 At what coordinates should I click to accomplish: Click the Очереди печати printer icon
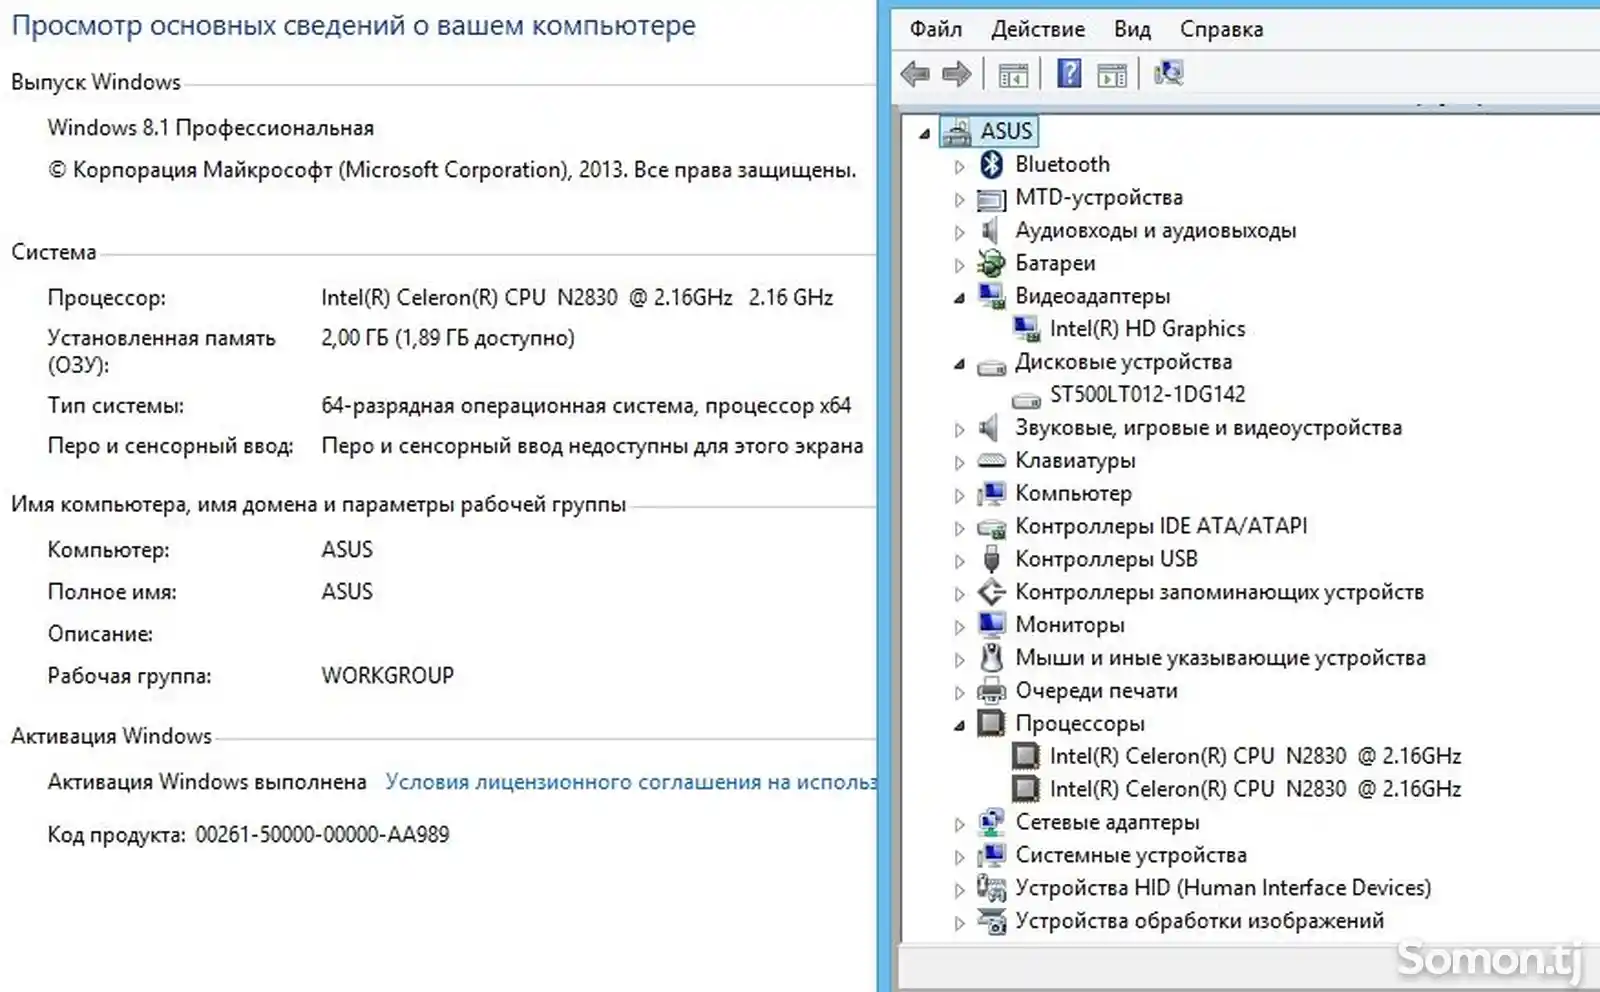click(x=991, y=690)
